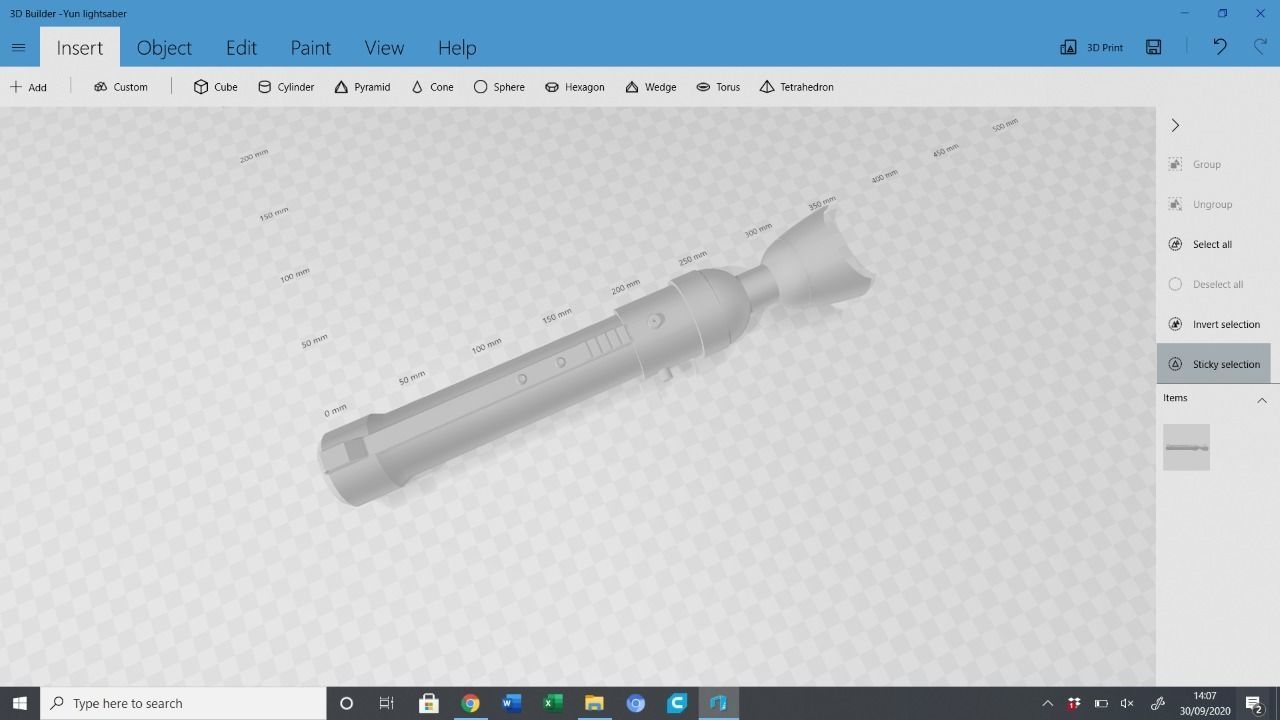Check battery status in system tray

coord(1101,703)
